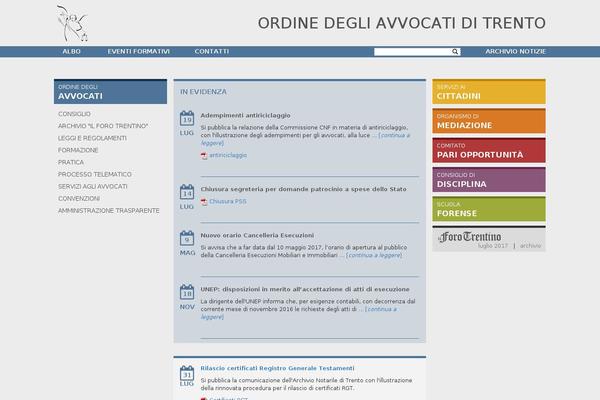Open AMMINISTRAZIONE TRASPARENTE sidebar link
The width and height of the screenshot is (600, 400).
(109, 211)
